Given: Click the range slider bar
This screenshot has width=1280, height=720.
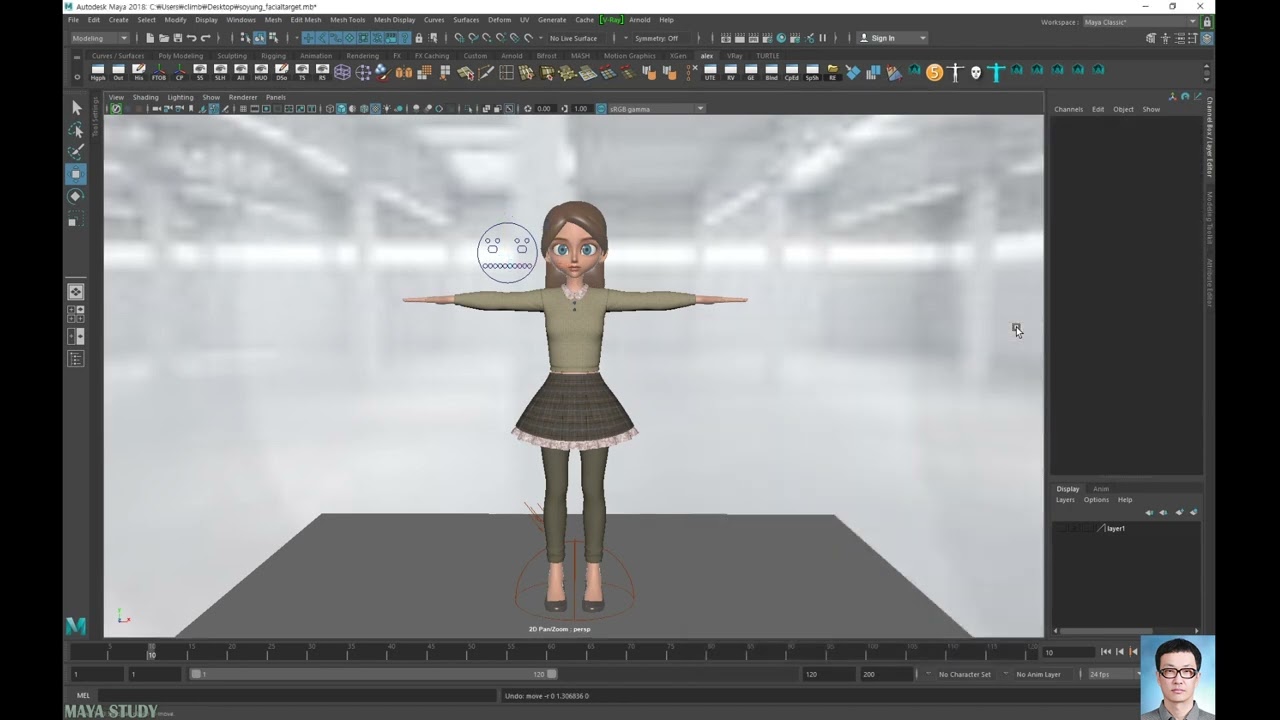Looking at the screenshot, I should 373,674.
